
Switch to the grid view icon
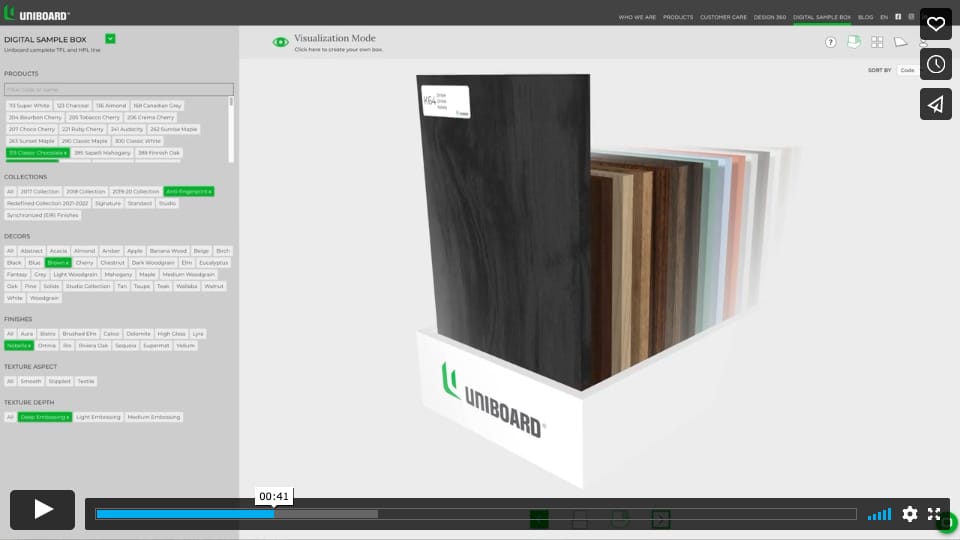coord(877,42)
